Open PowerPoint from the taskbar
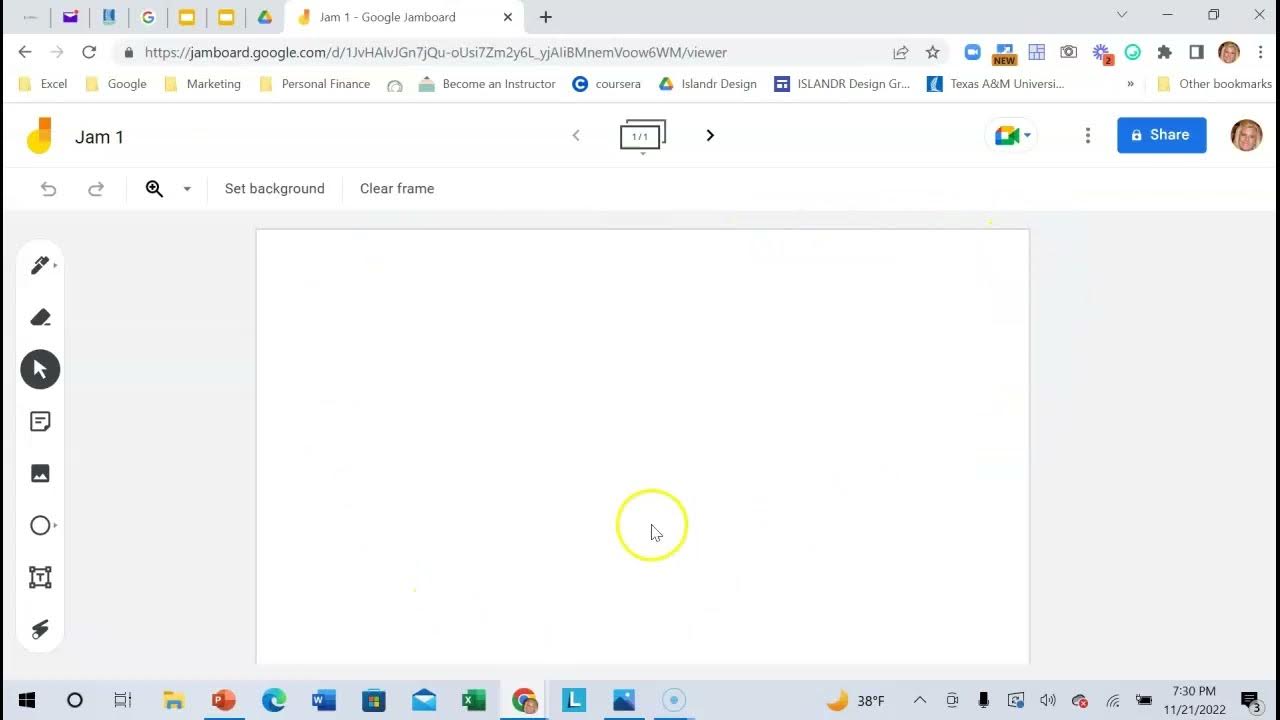This screenshot has width=1280, height=720. (223, 700)
